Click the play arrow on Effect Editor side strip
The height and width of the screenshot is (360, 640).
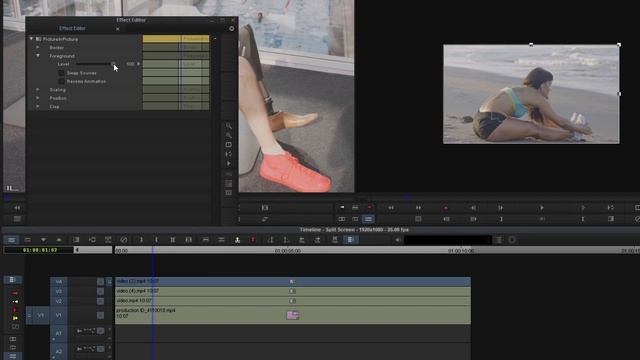(229, 163)
